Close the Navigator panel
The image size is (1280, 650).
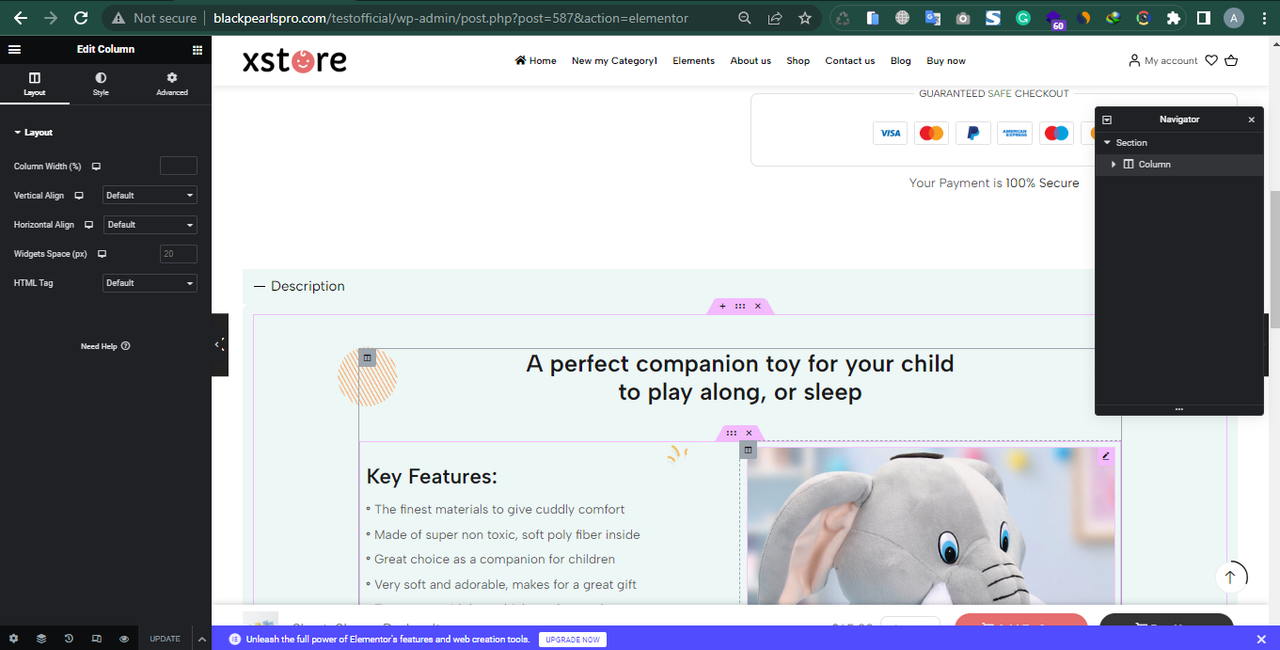pos(1251,119)
